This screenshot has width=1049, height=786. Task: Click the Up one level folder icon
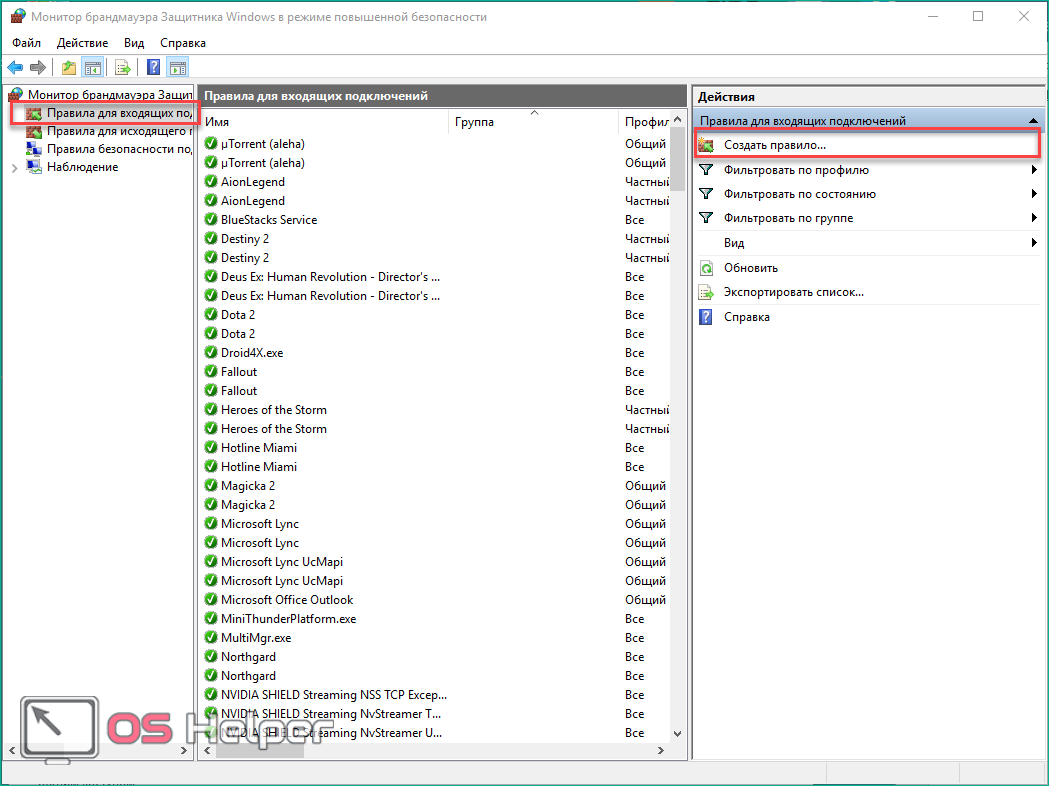click(68, 67)
